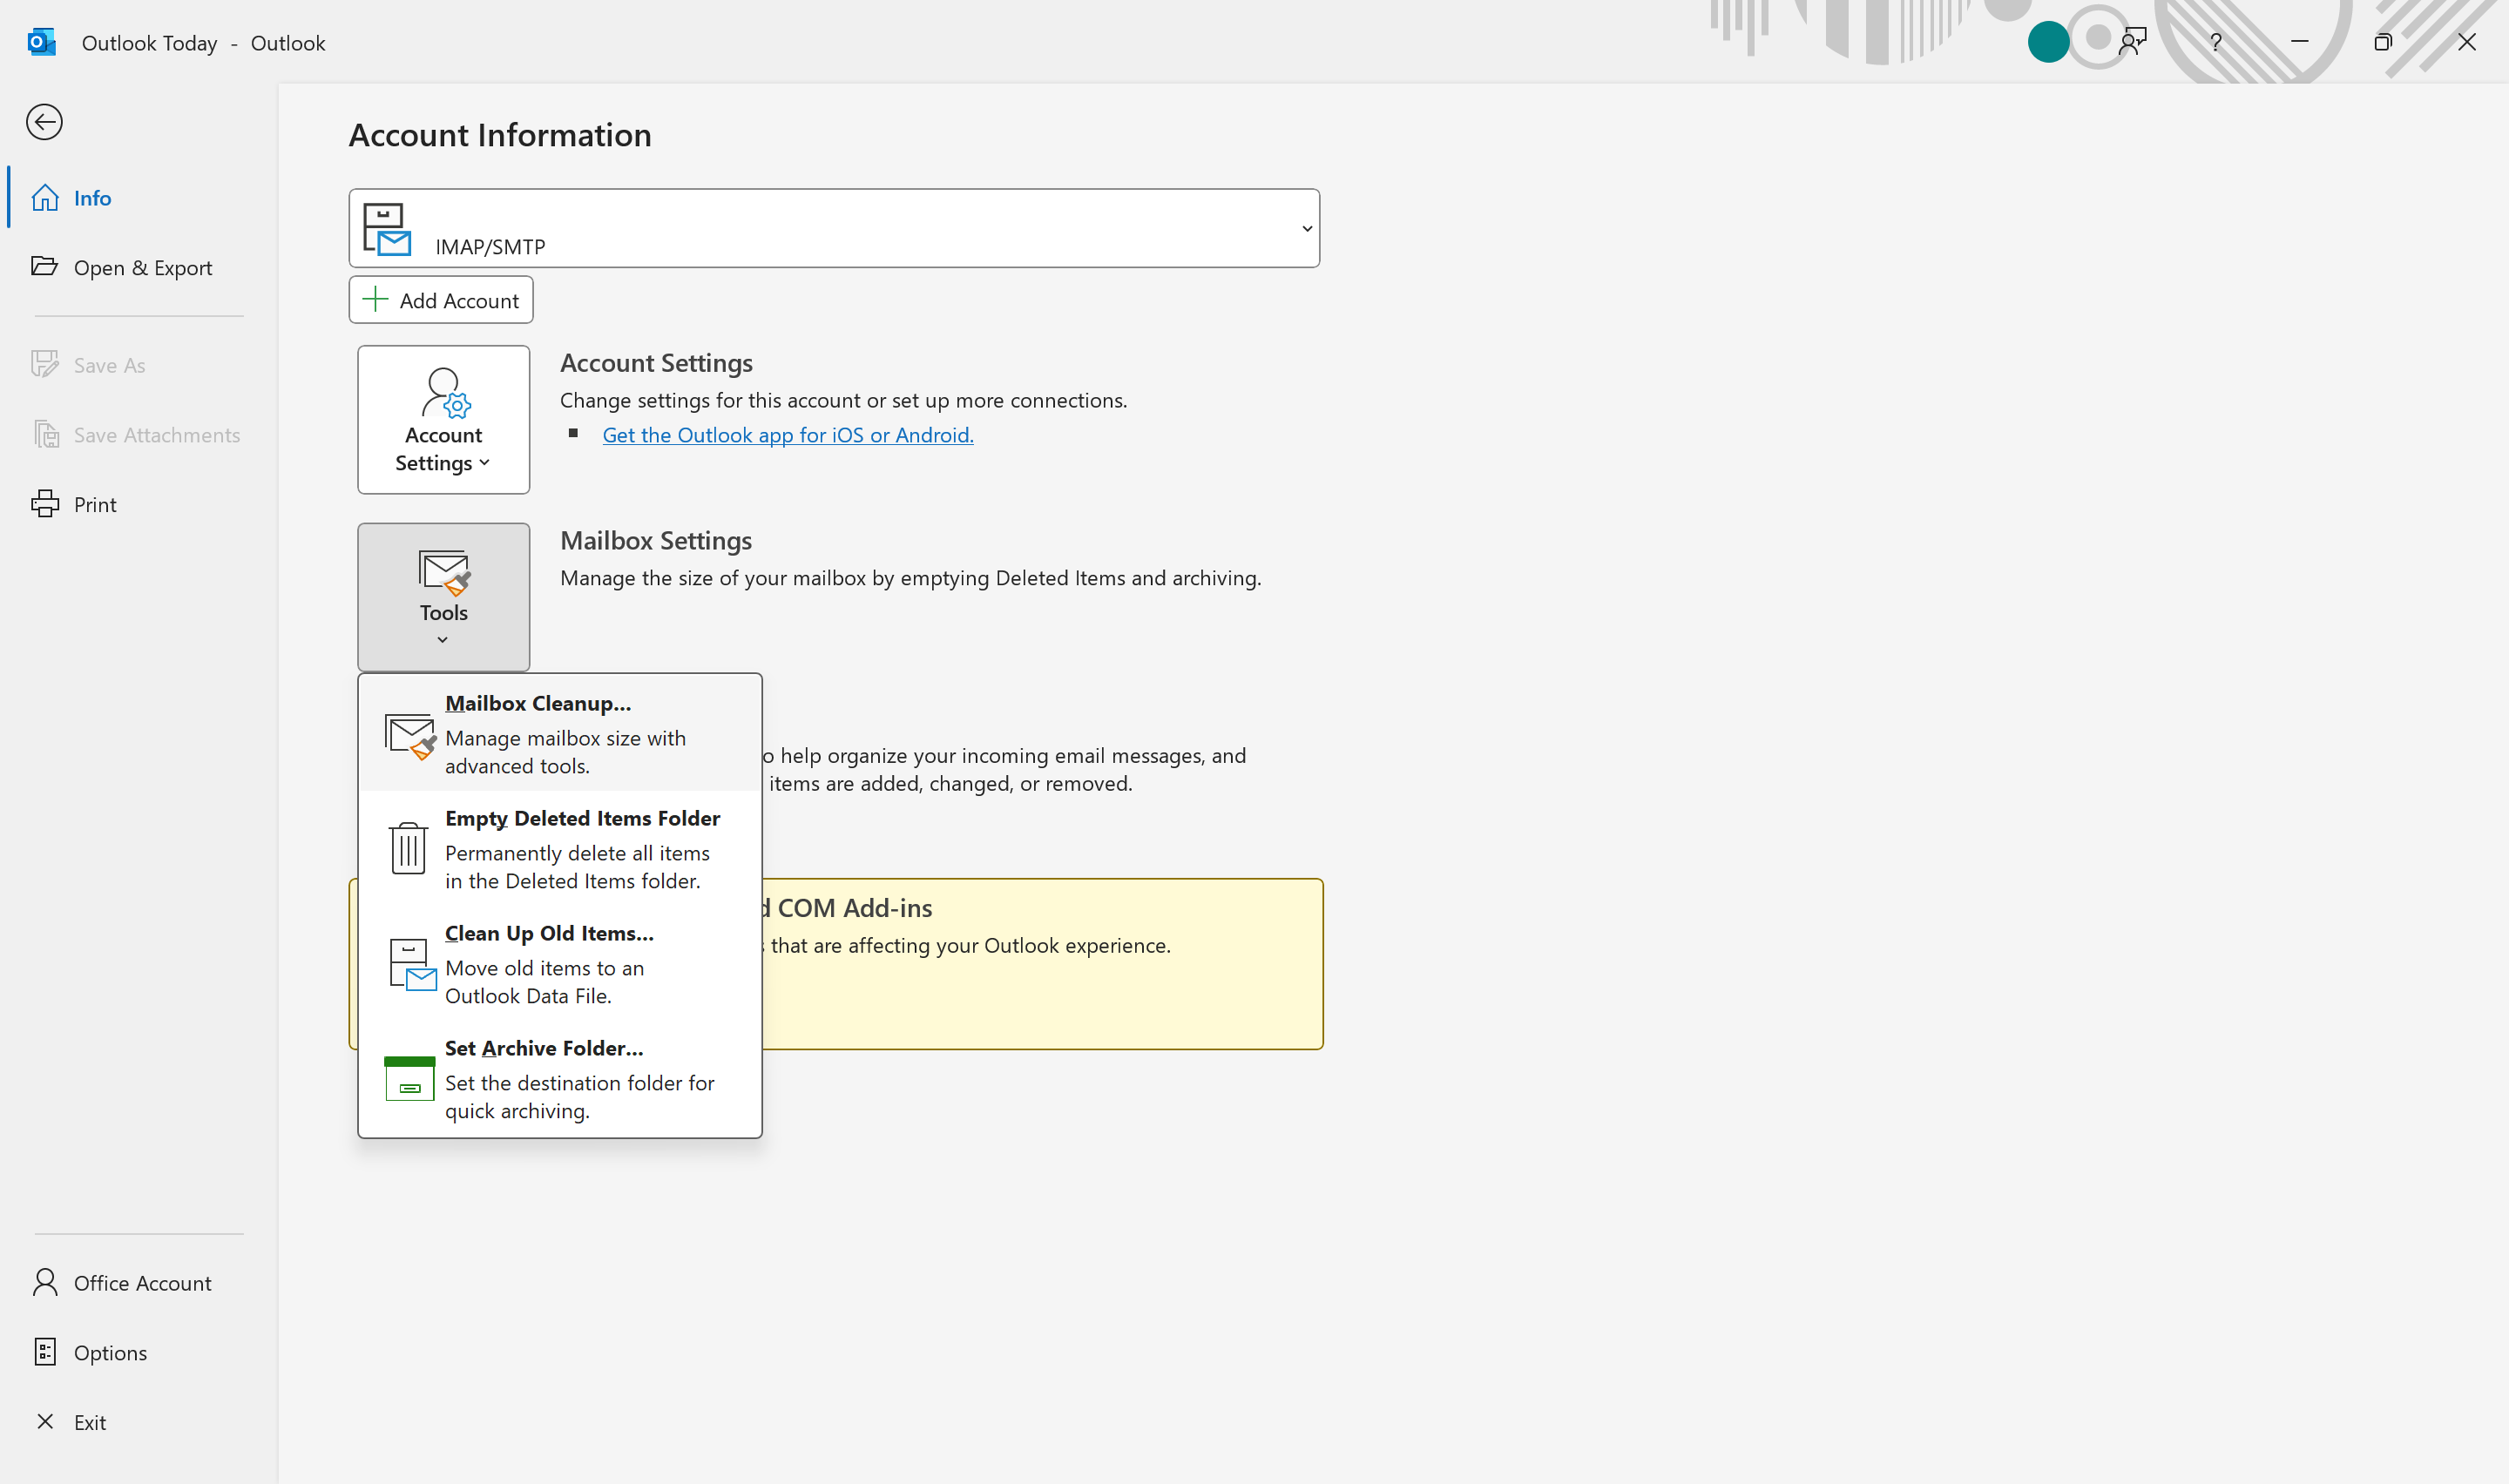The height and width of the screenshot is (1484, 2509).
Task: Click the teal profile circle
Action: (2048, 42)
